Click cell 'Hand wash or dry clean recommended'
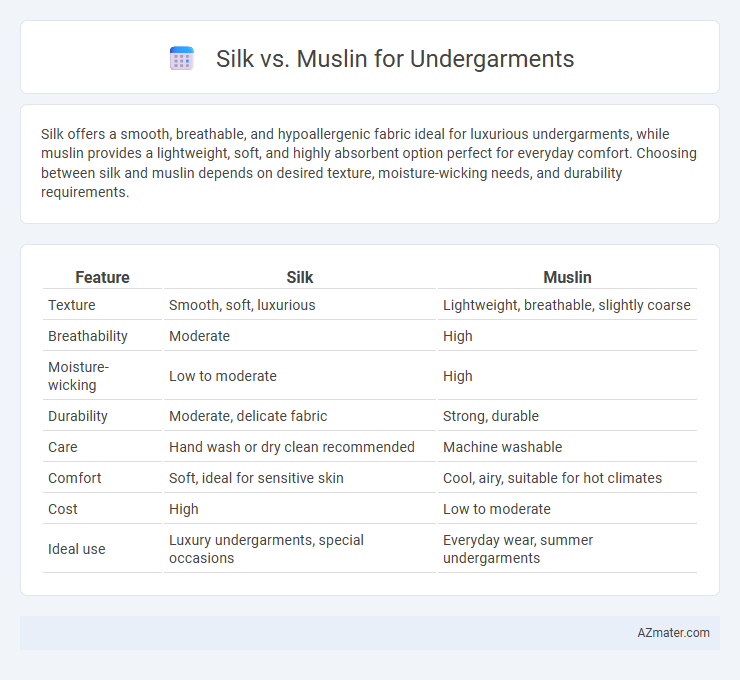This screenshot has height=680, width=740. coord(292,447)
